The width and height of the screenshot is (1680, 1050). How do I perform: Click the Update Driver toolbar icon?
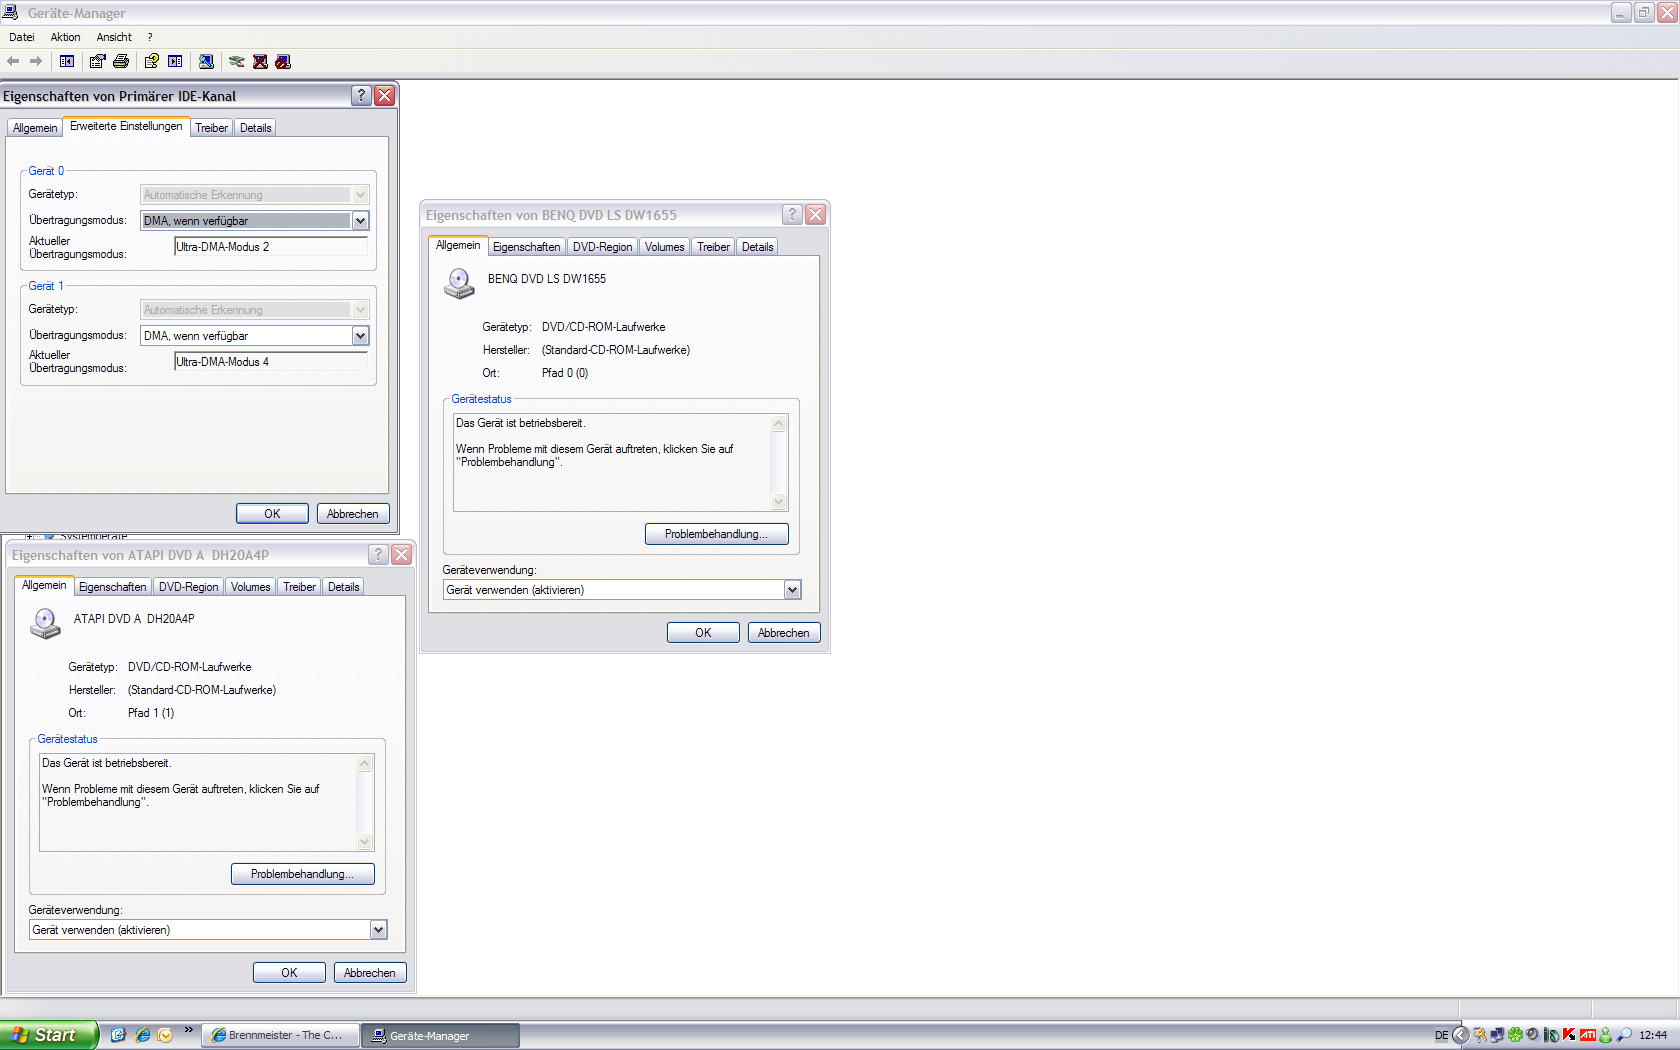click(236, 62)
